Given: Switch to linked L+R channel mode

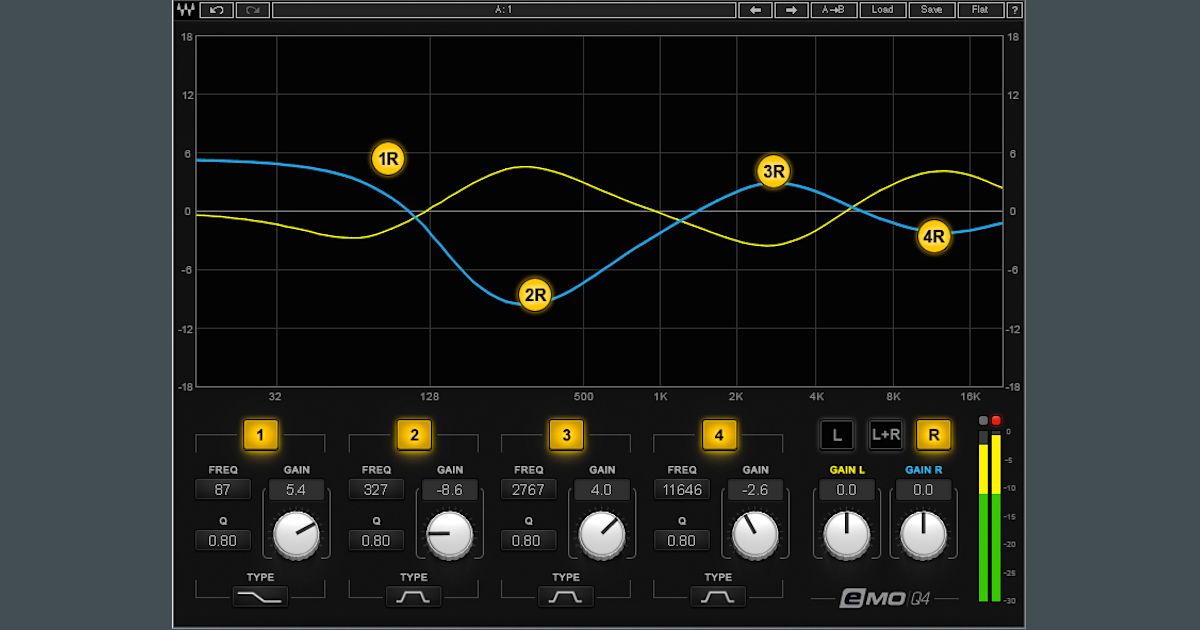Looking at the screenshot, I should (886, 434).
